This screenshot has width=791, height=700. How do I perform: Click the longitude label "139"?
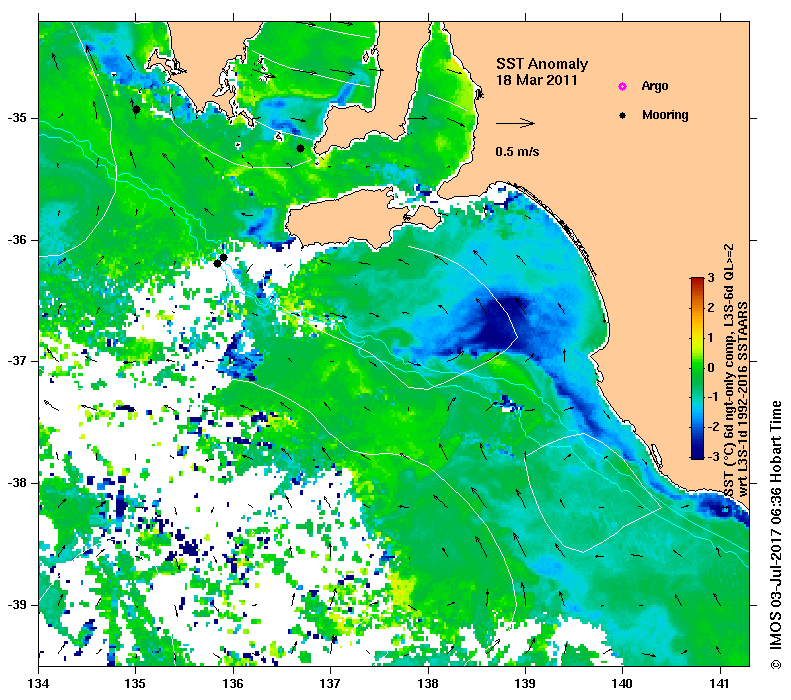pos(526,684)
